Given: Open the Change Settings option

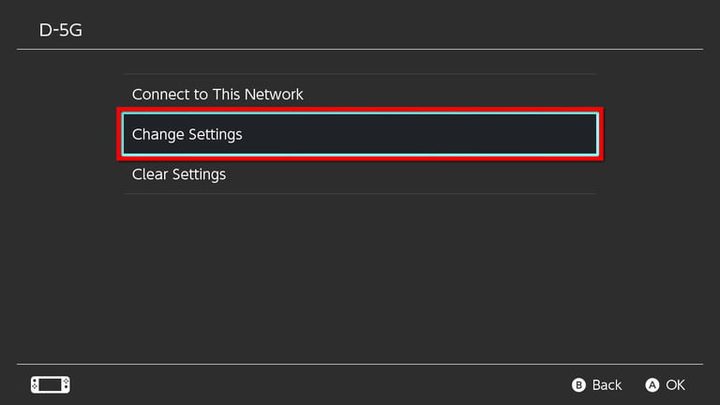Looking at the screenshot, I should [187, 134].
